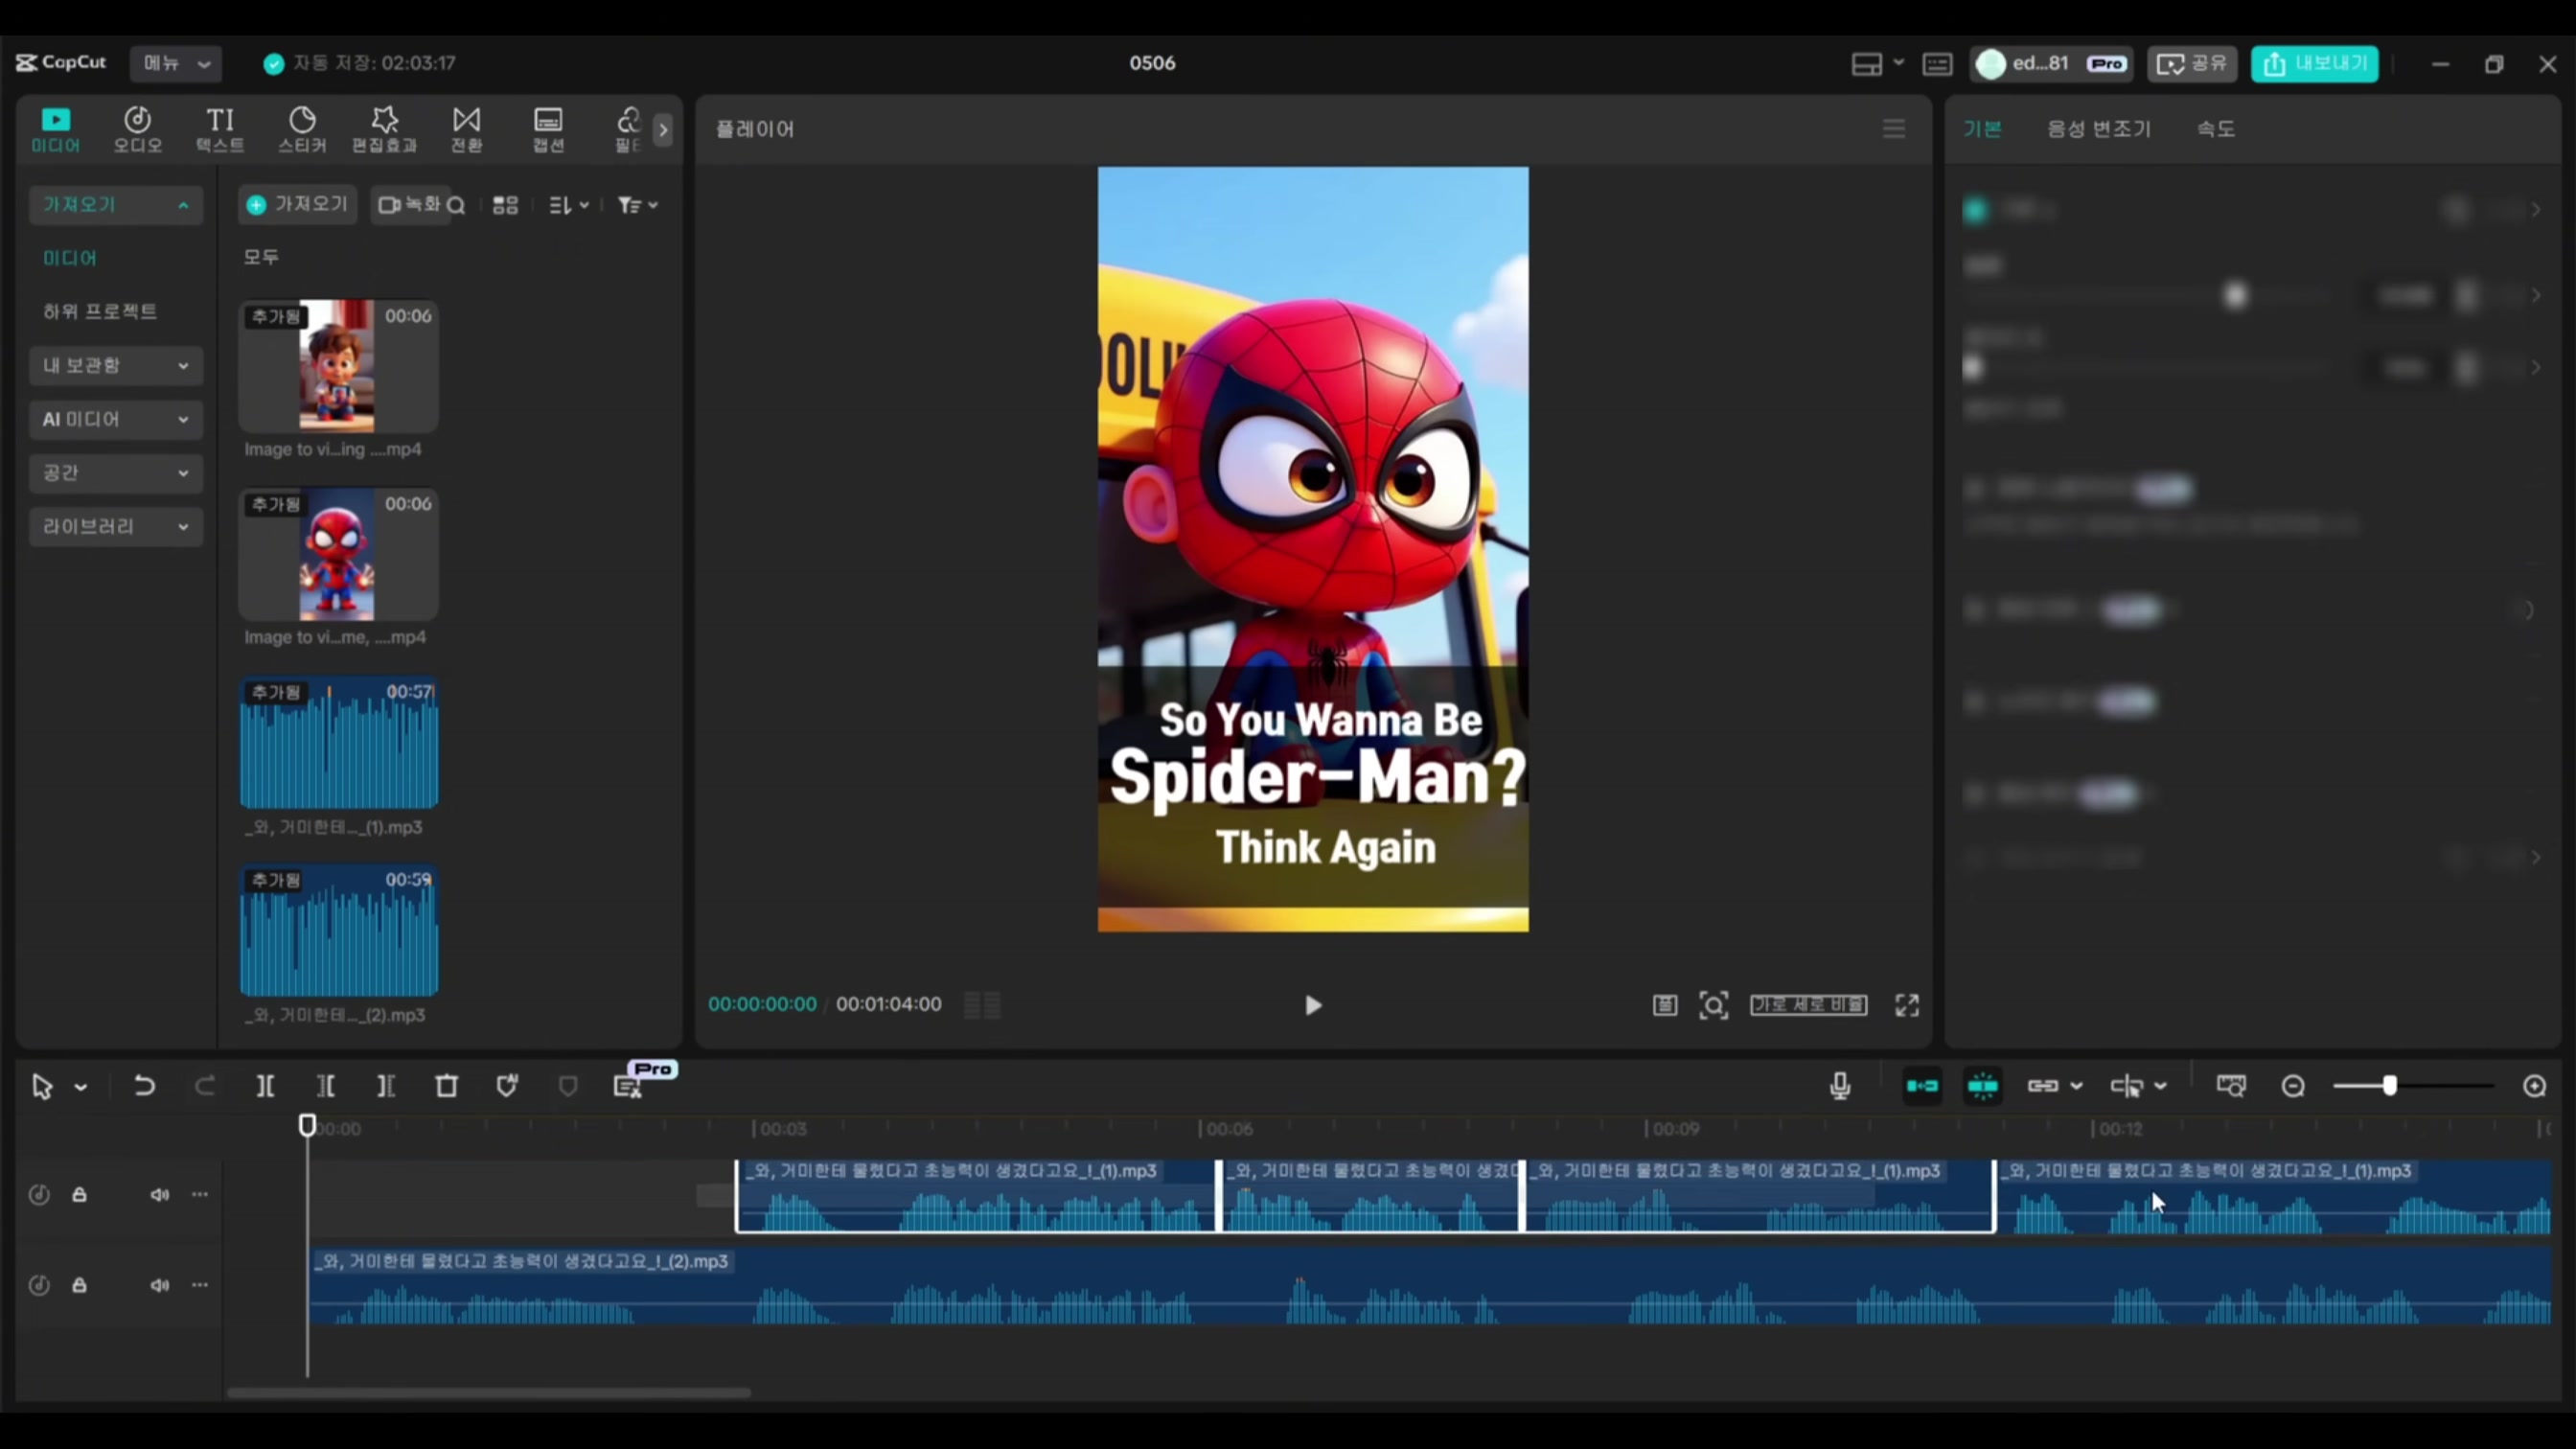Click the add marker shield icon

coord(507,1086)
